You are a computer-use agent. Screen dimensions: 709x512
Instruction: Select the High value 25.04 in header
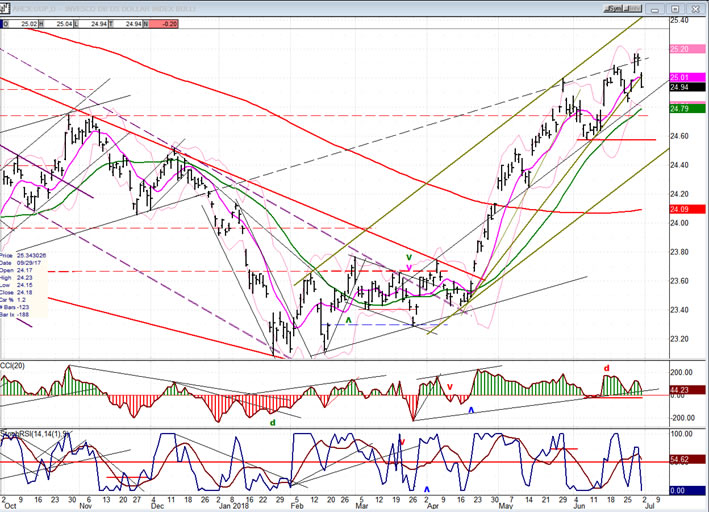59,24
